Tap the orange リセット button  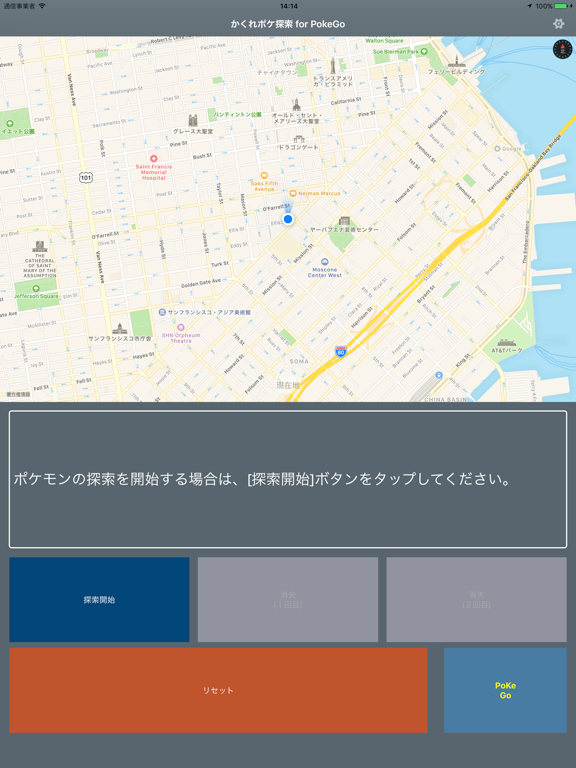[x=218, y=690]
